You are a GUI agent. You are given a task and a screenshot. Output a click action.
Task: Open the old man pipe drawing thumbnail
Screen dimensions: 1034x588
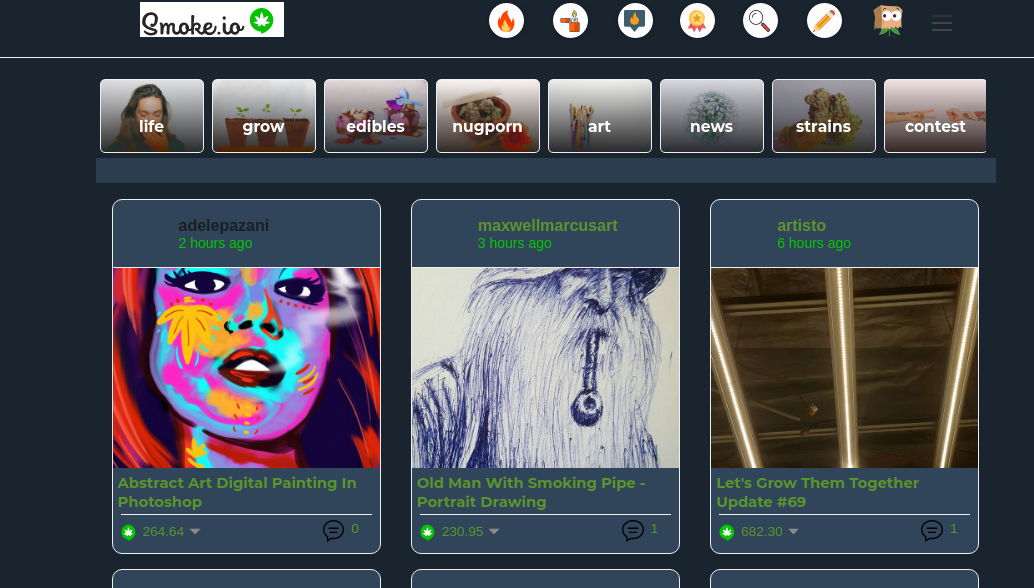tap(545, 368)
